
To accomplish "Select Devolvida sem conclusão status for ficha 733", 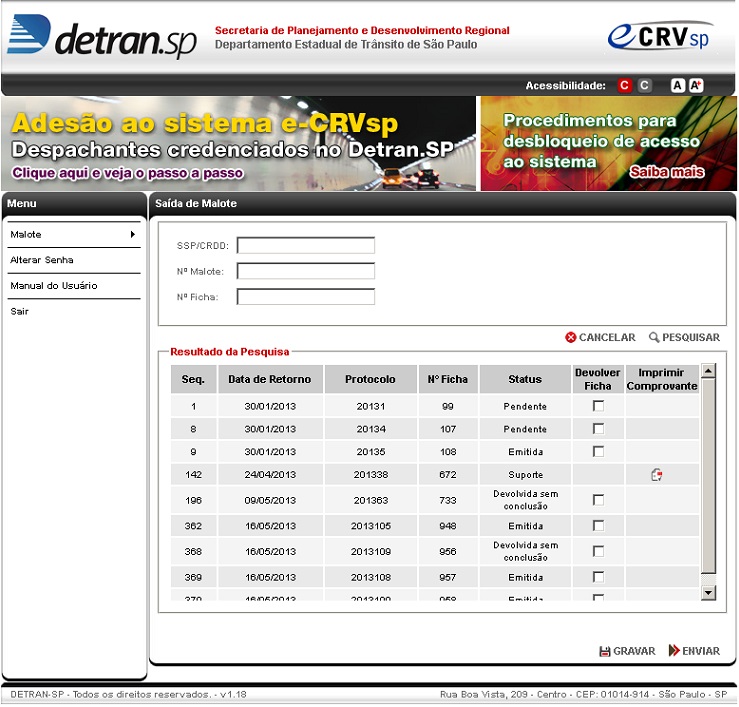I will point(525,500).
